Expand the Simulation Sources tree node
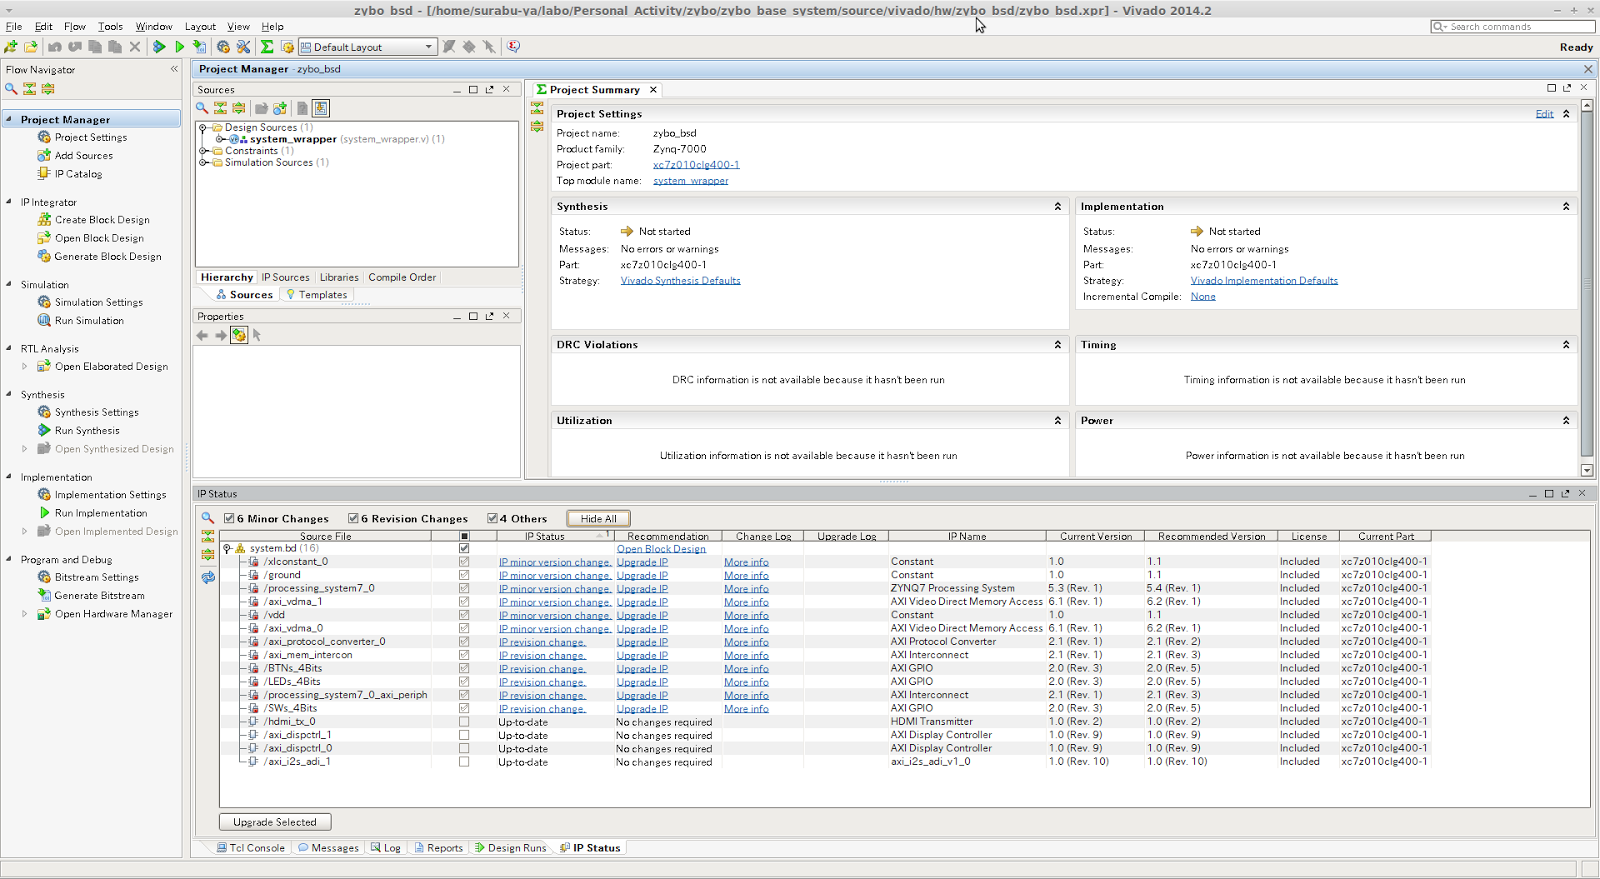The width and height of the screenshot is (1600, 879). [203, 162]
